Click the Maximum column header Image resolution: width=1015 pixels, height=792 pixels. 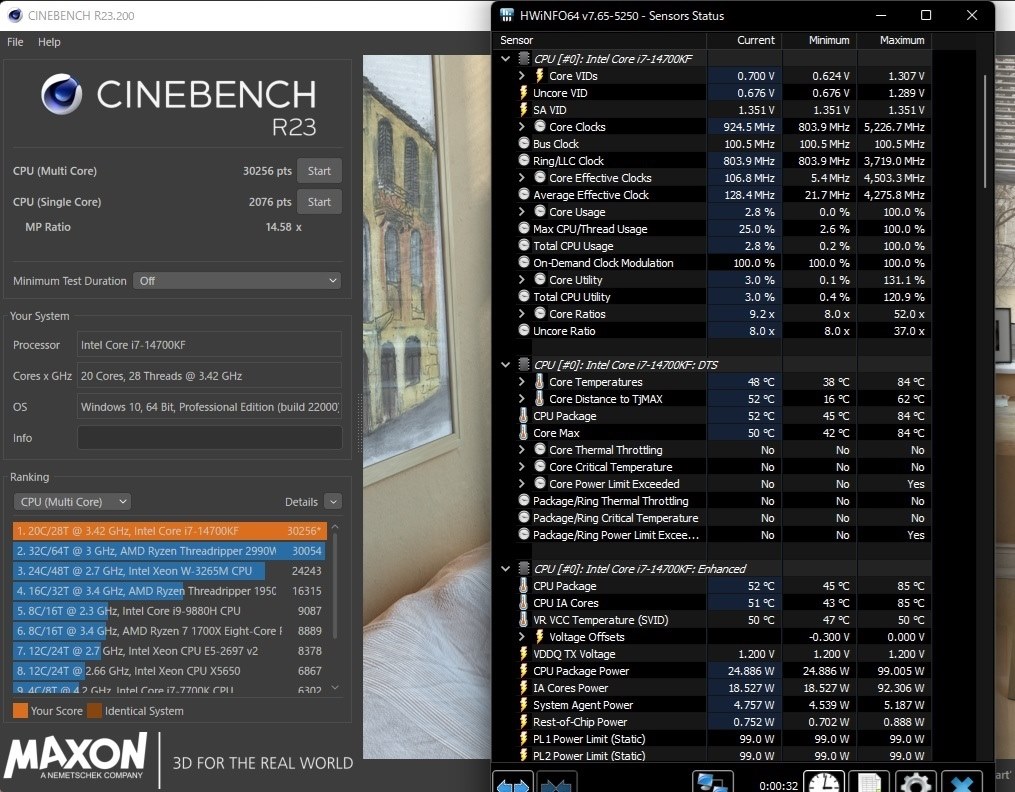pos(895,40)
